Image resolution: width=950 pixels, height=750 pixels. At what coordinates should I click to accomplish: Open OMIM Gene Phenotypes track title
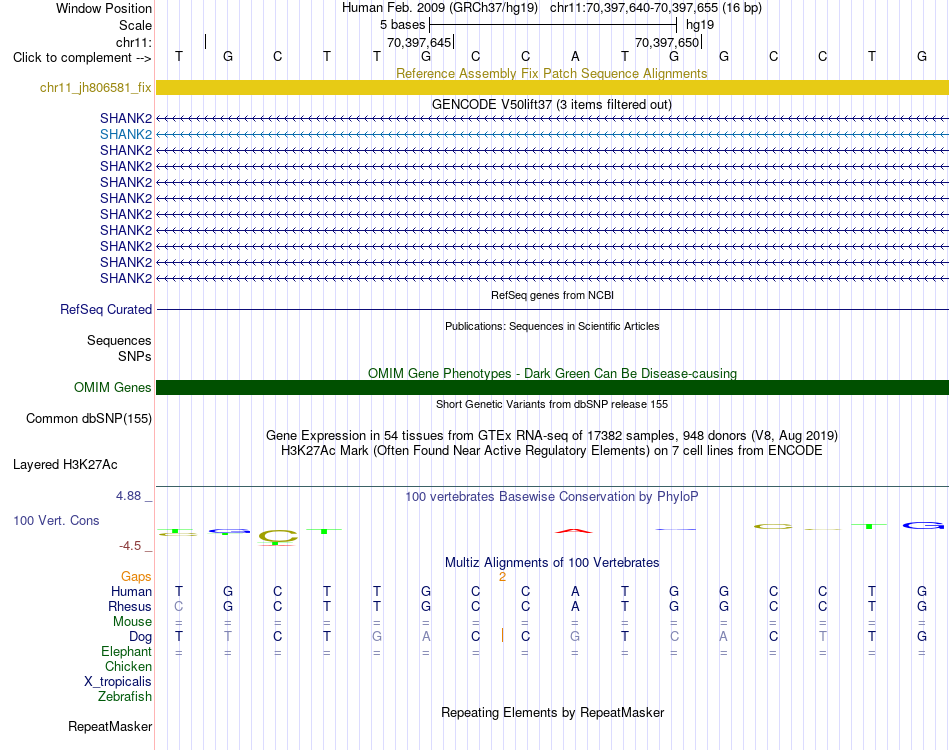pyautogui.click(x=552, y=373)
